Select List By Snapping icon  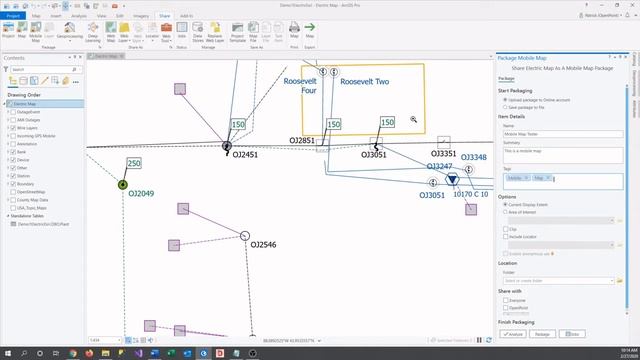55,81
